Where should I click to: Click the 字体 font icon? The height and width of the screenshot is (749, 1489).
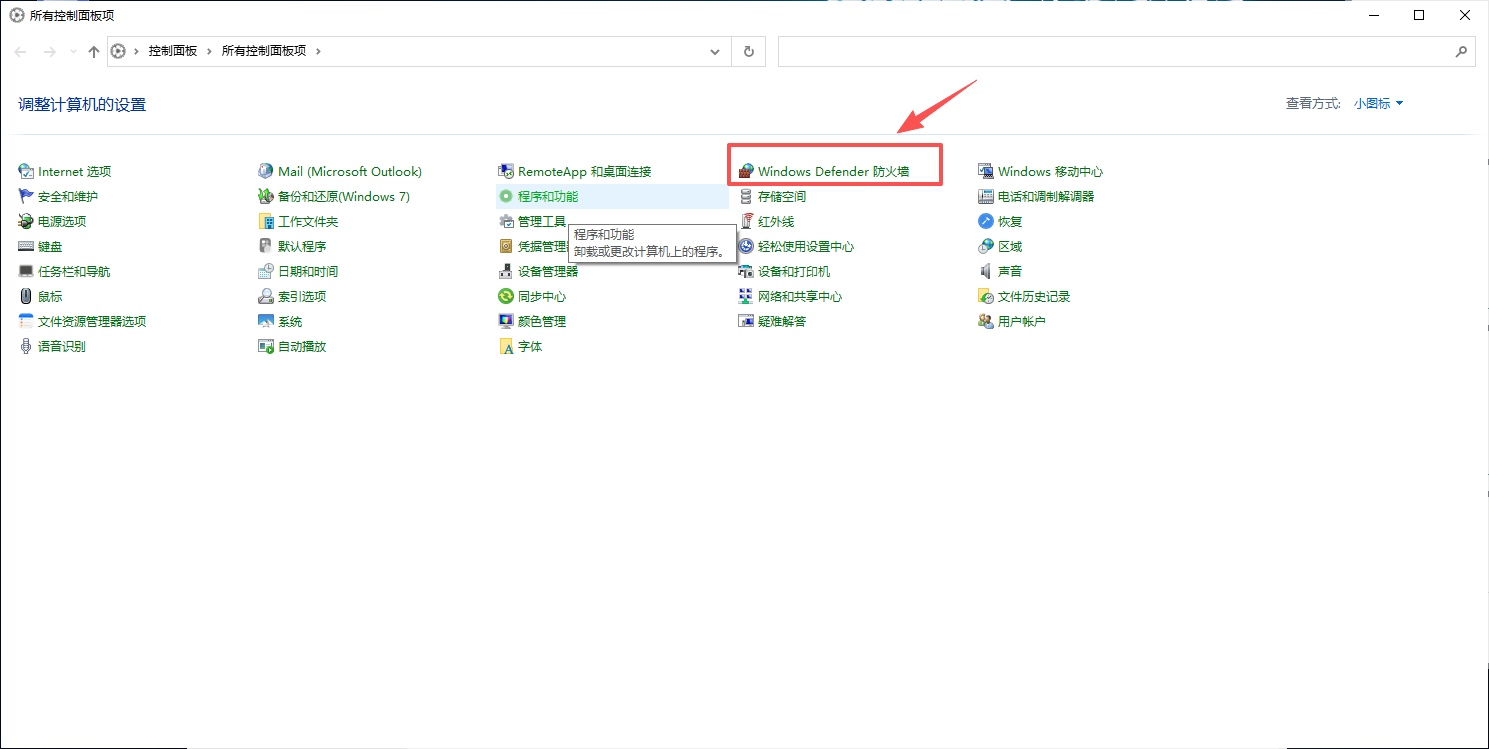(x=506, y=346)
